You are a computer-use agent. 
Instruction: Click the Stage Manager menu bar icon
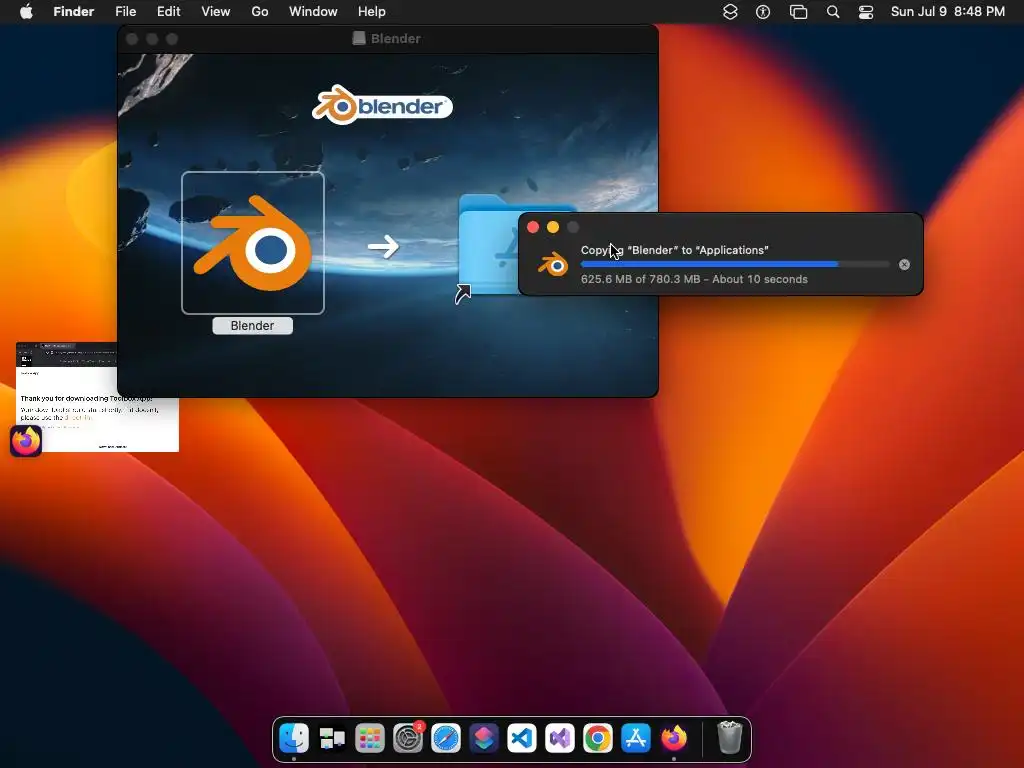798,12
